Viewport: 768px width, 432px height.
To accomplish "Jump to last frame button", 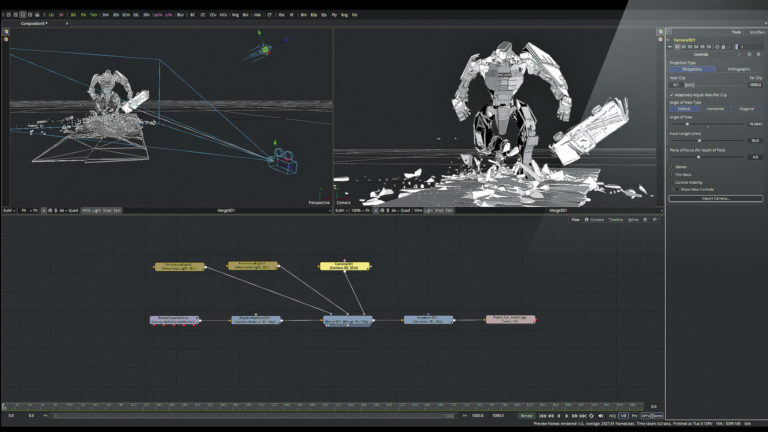I will pyautogui.click(x=583, y=416).
